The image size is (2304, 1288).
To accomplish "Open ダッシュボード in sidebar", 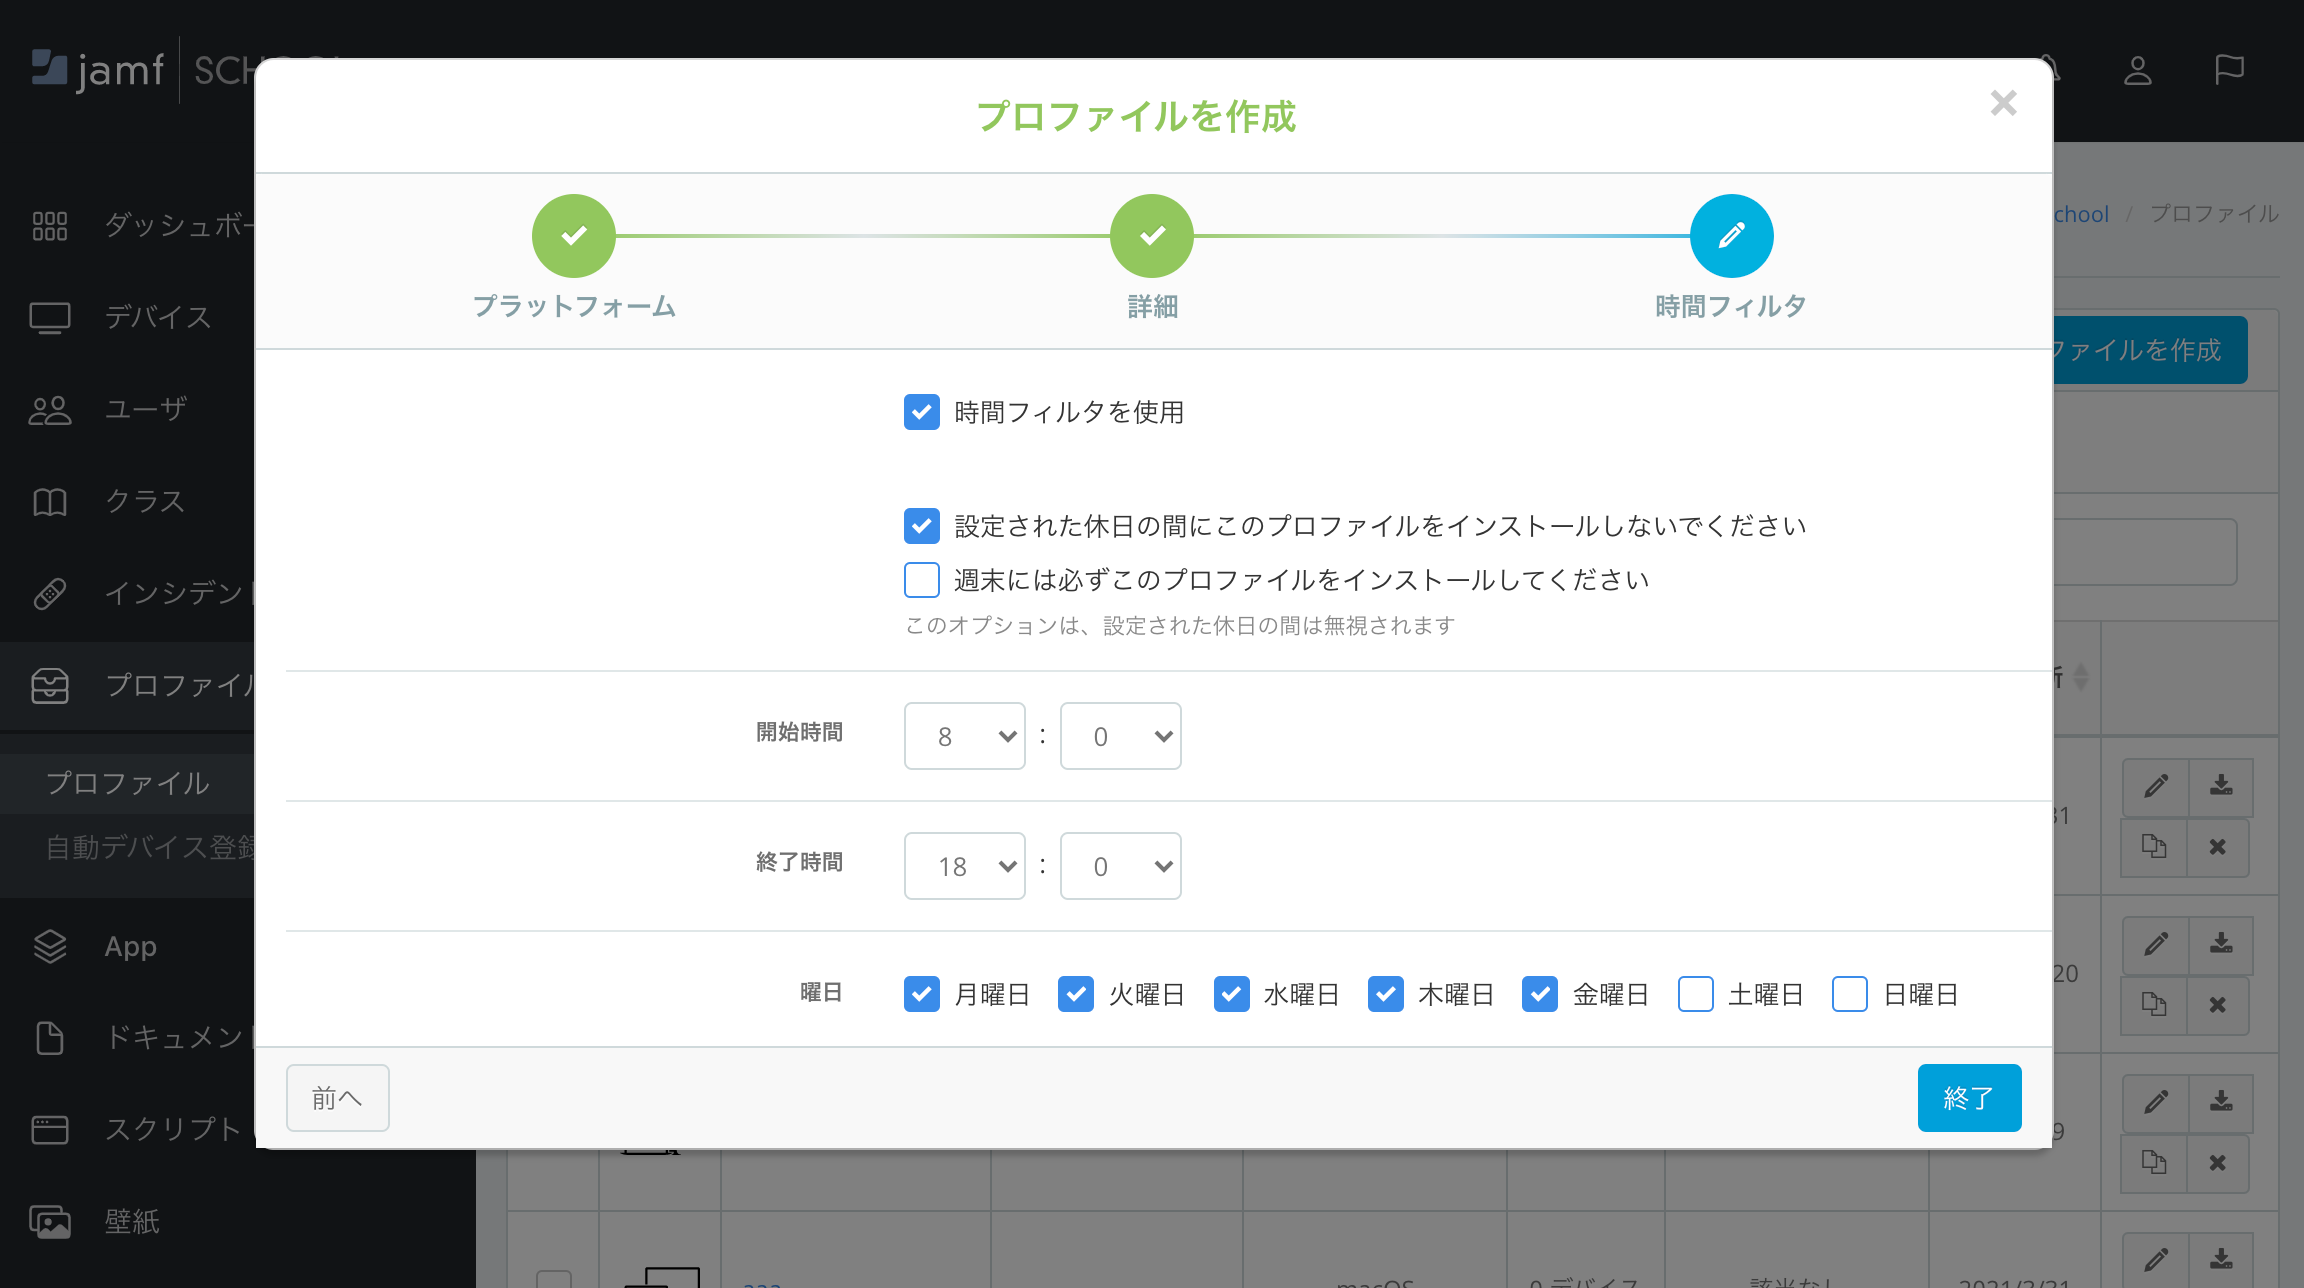I will [x=128, y=225].
